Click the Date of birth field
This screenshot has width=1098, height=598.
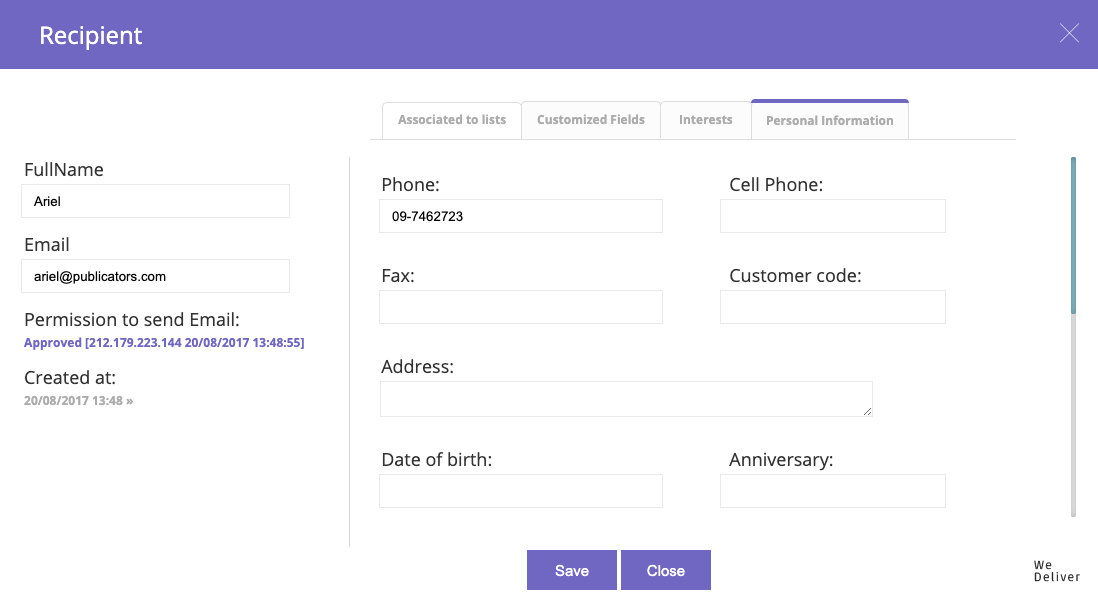tap(521, 491)
